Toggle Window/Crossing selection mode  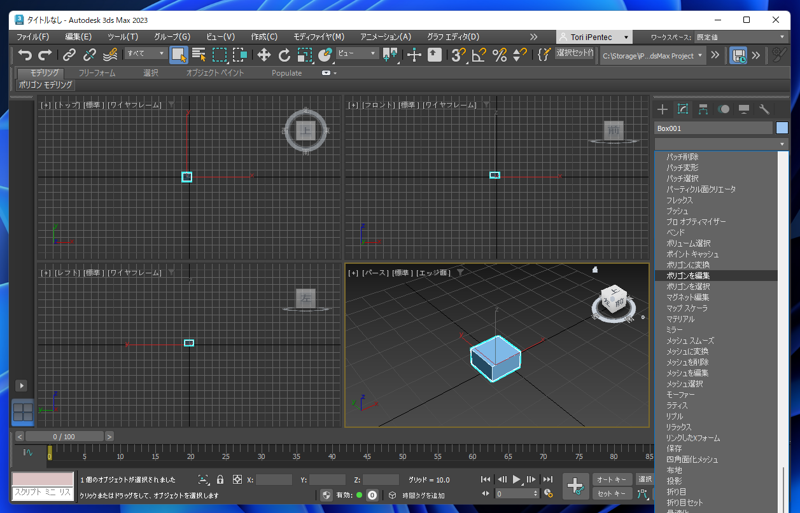(x=240, y=55)
